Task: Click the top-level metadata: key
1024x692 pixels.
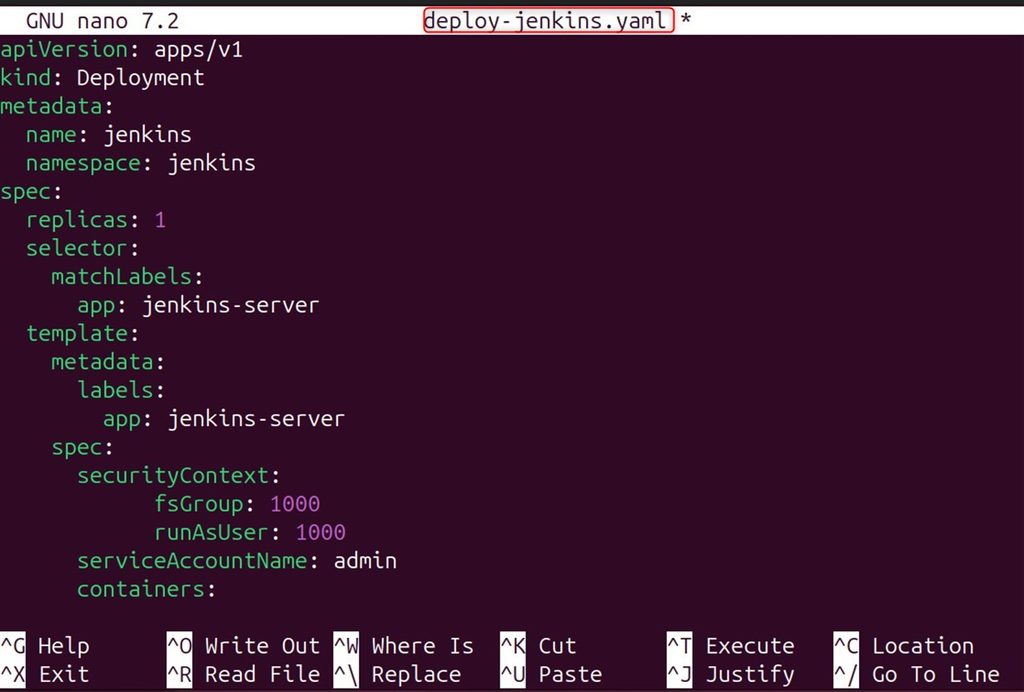Action: coord(56,106)
